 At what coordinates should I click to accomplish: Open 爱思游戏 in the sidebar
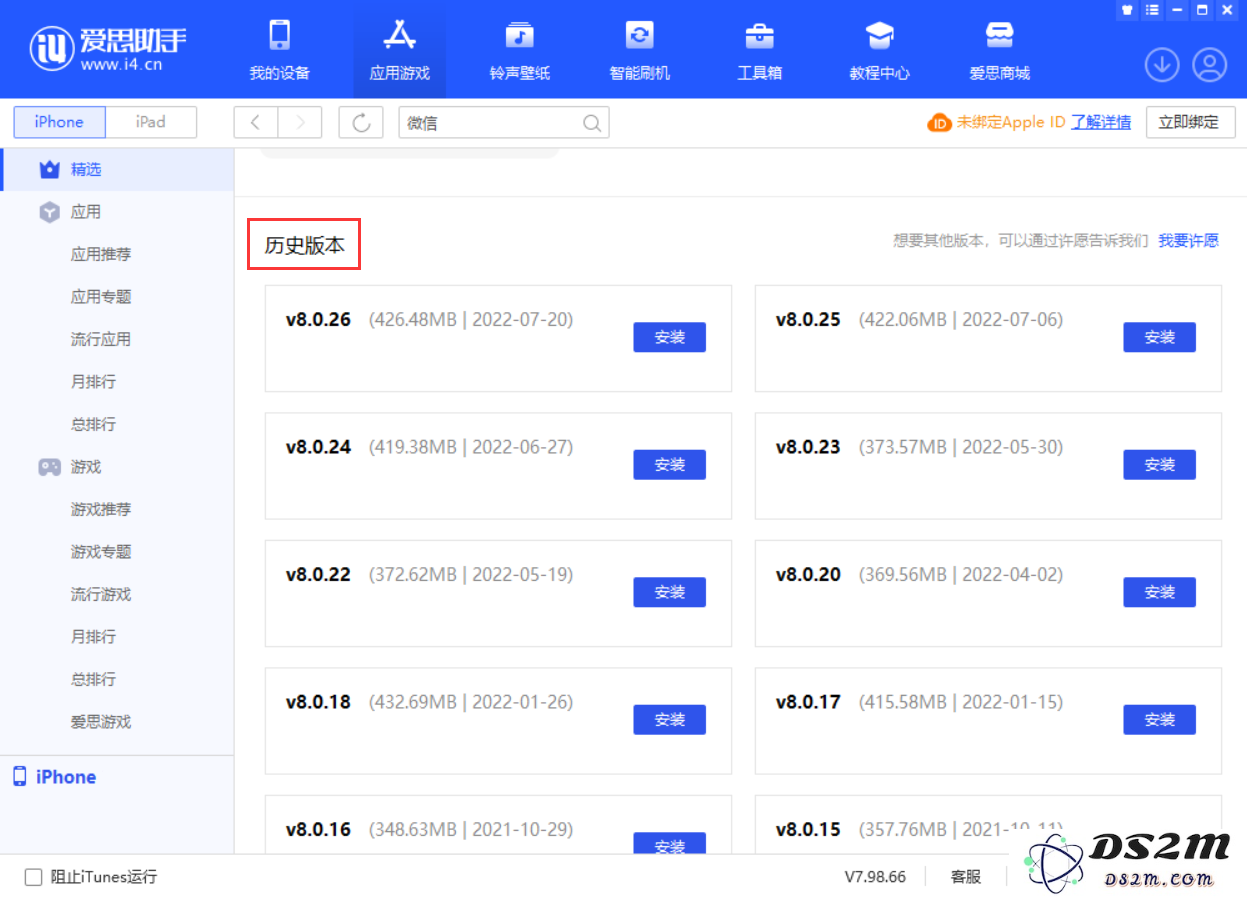click(x=101, y=722)
